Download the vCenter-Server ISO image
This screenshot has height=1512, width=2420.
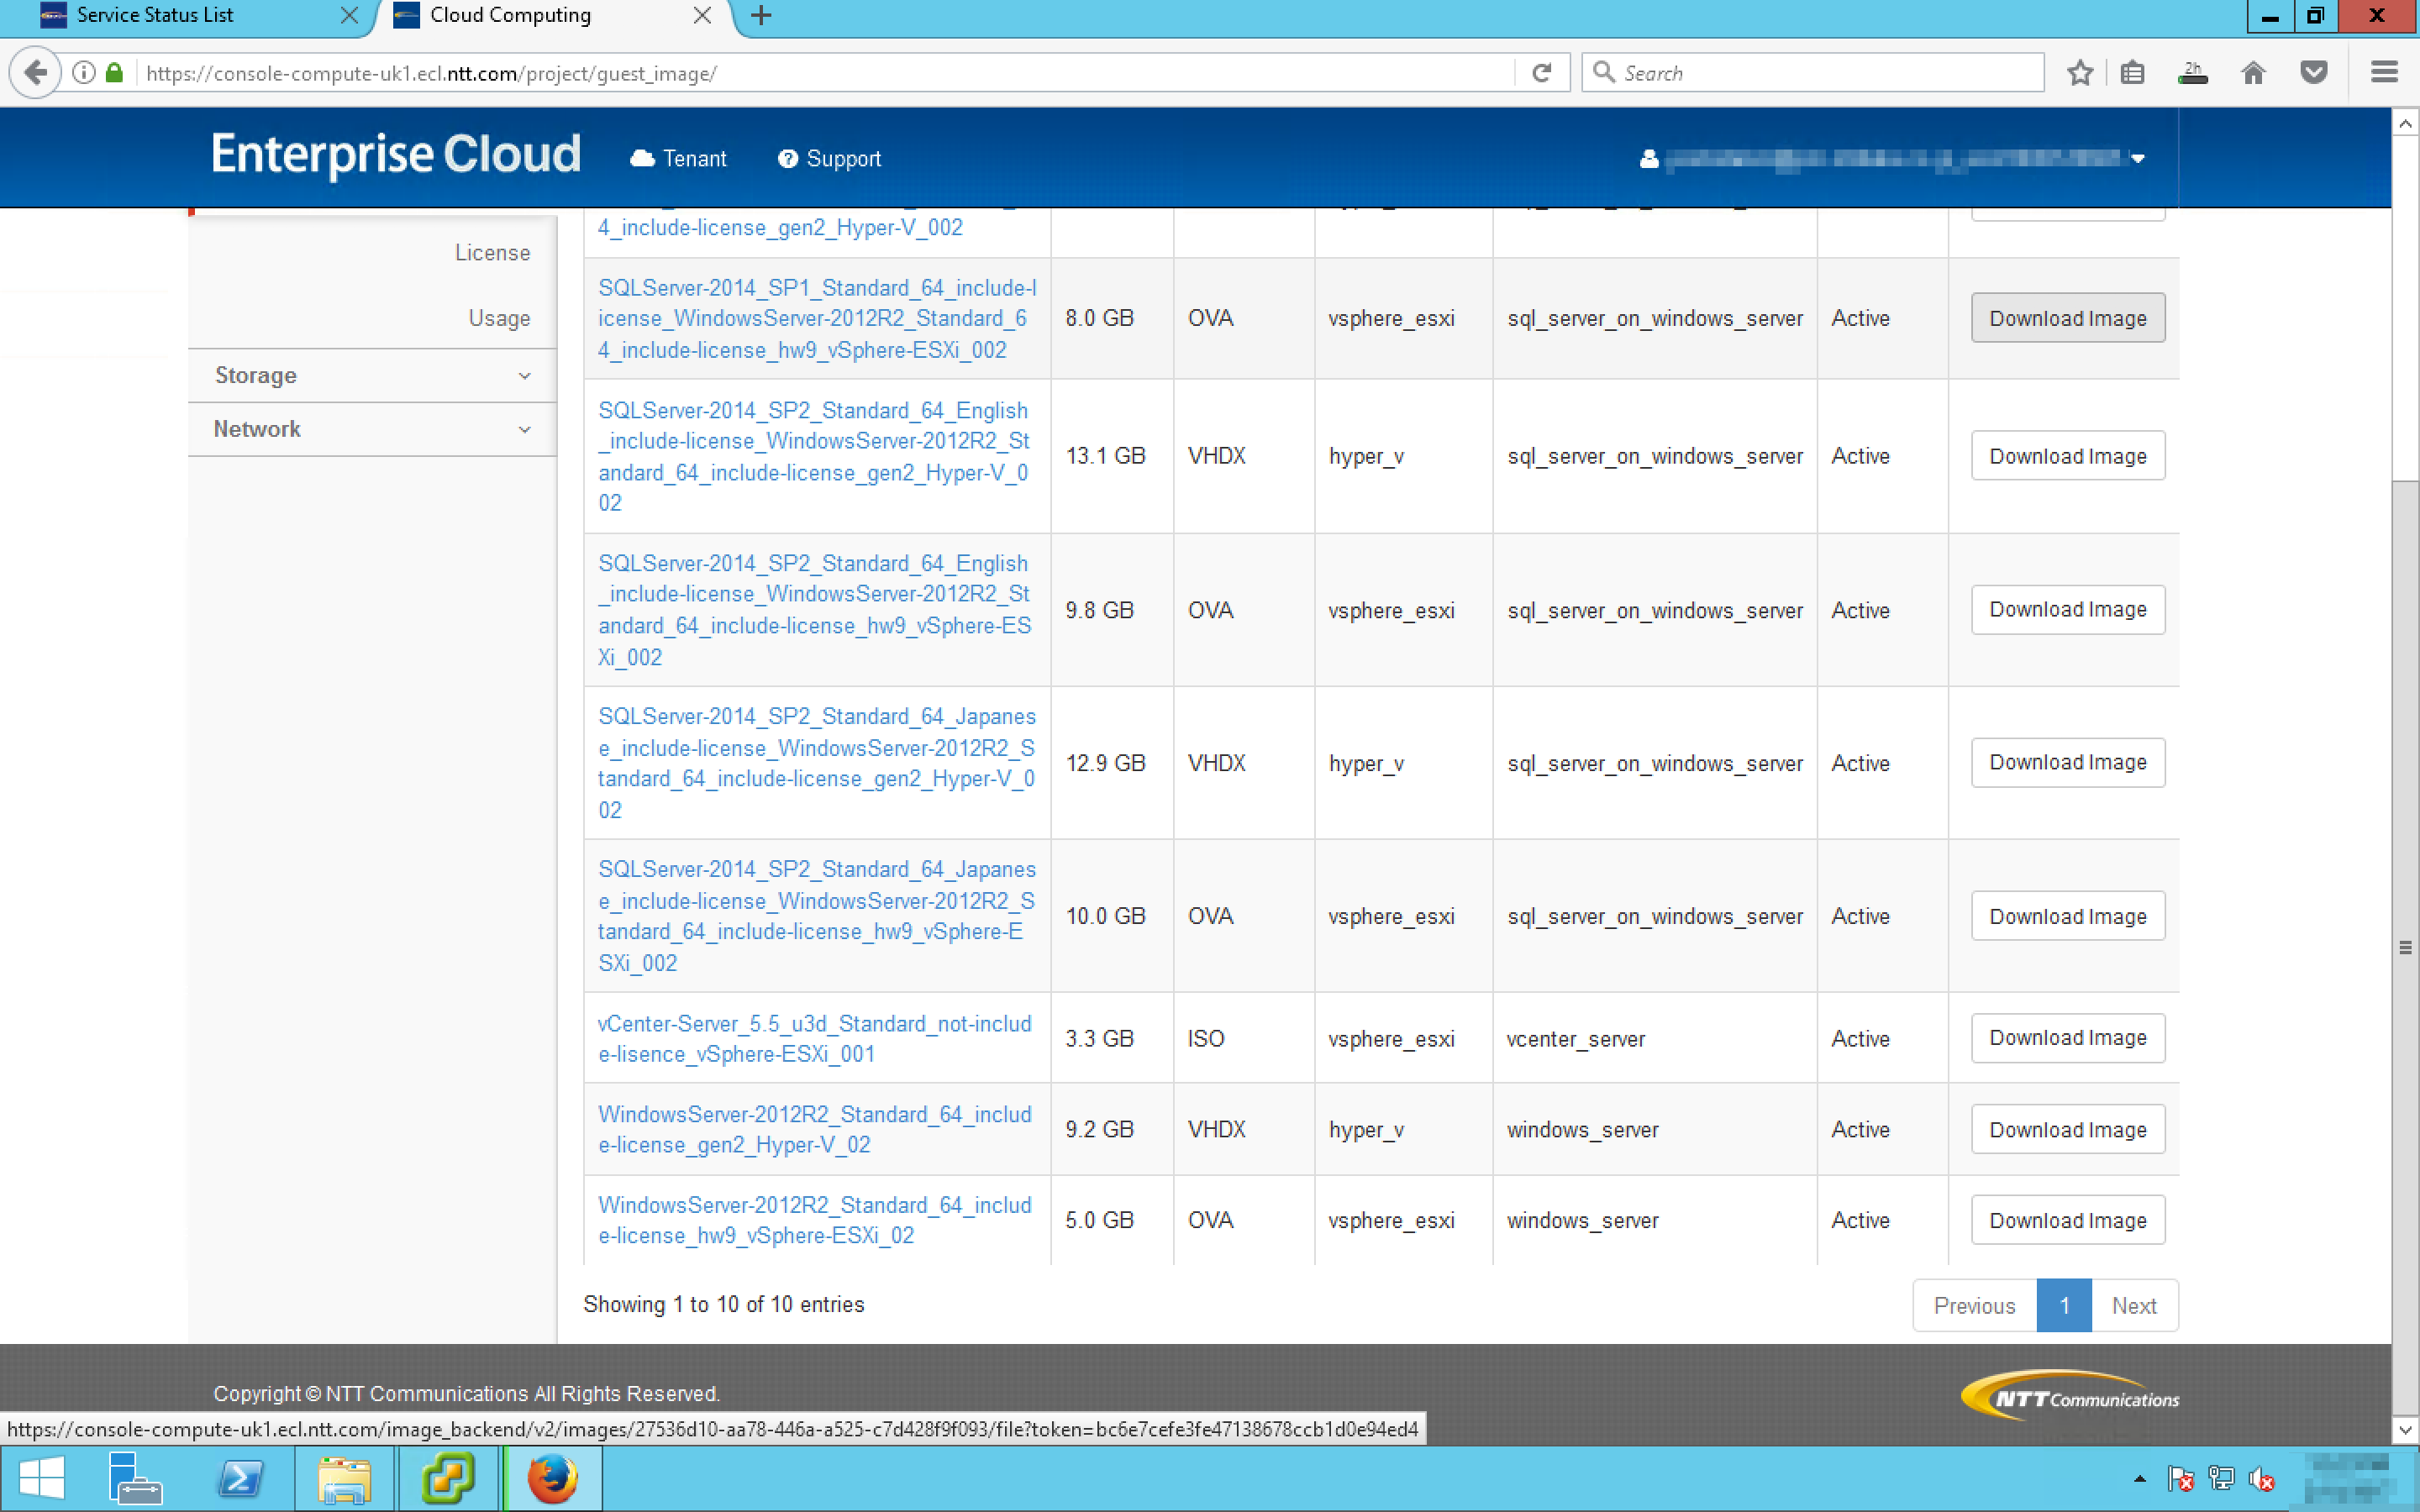[2067, 1038]
